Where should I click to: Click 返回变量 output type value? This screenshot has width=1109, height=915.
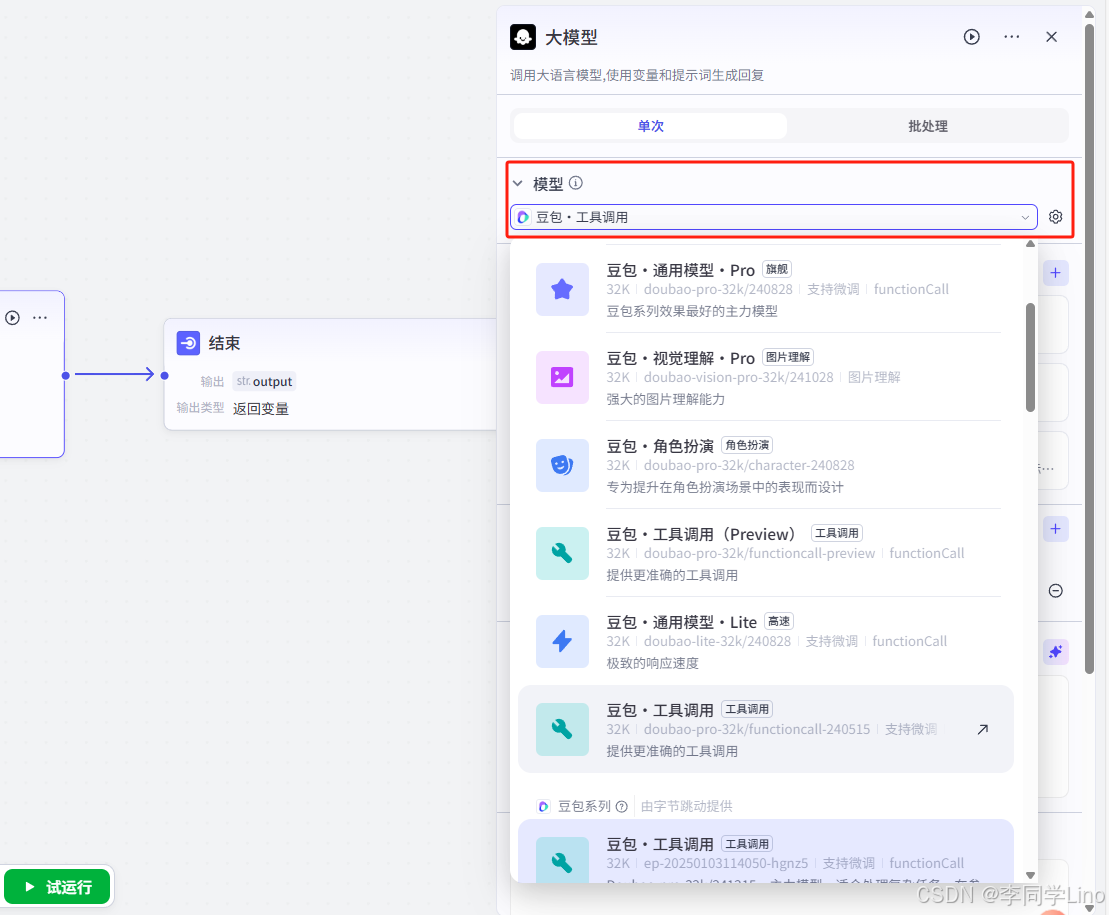coord(261,409)
